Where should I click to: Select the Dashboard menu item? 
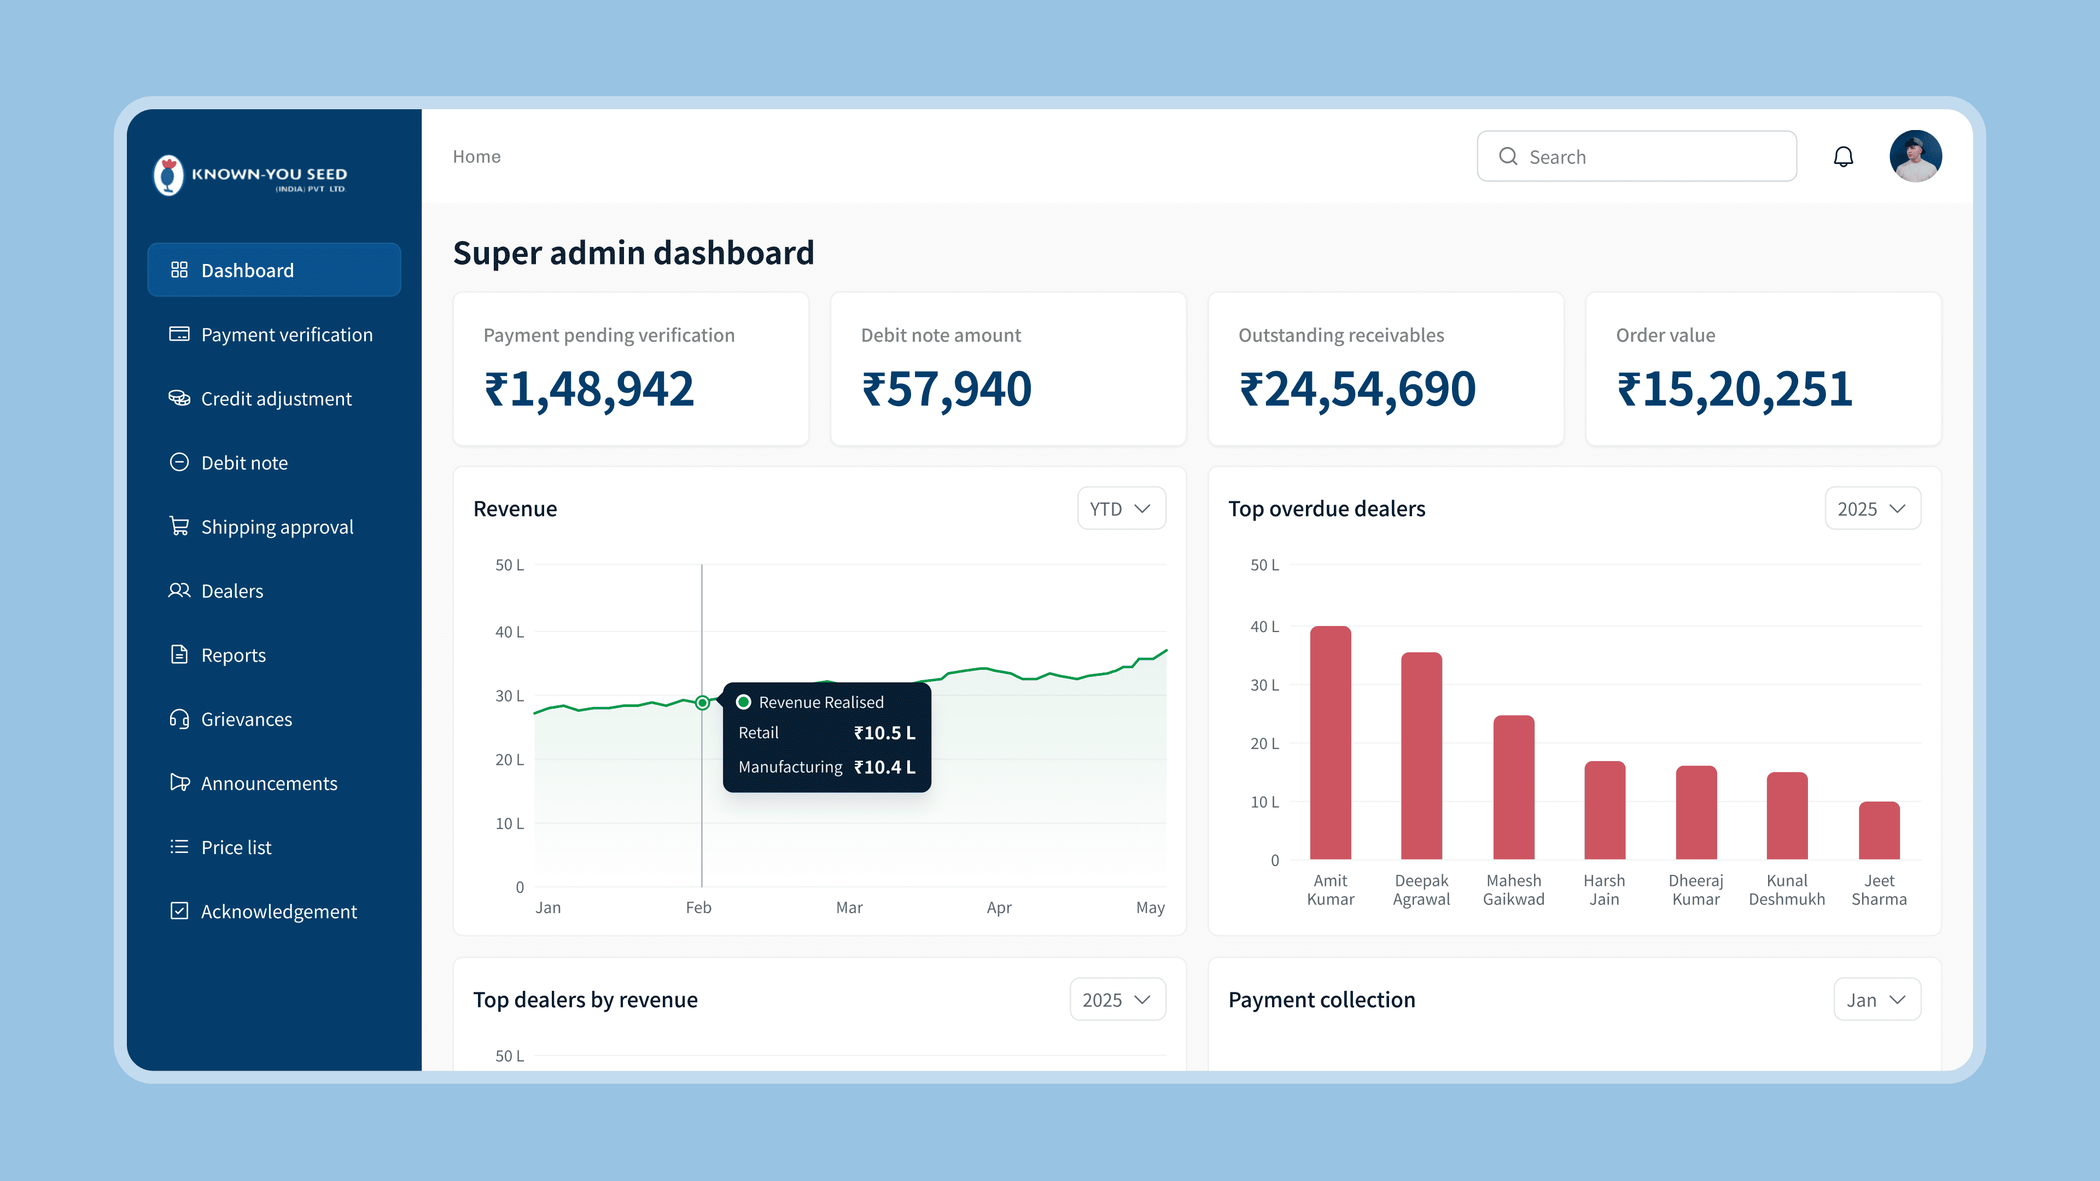(x=274, y=270)
